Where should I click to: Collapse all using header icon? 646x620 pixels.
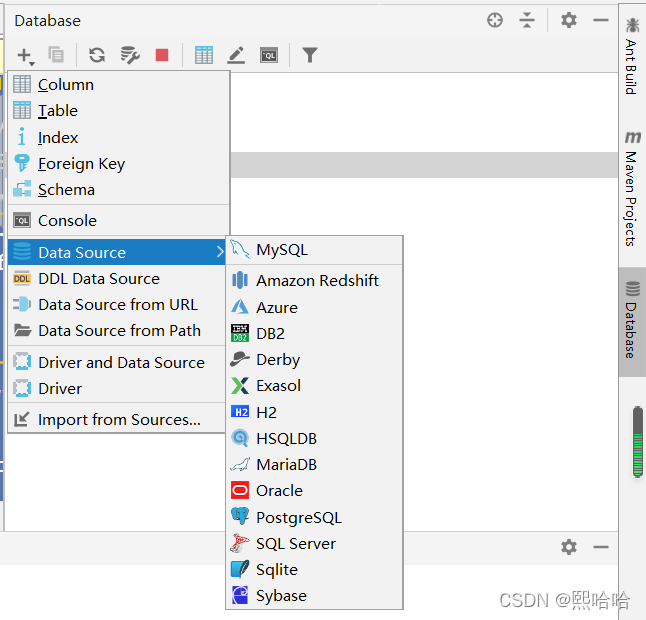click(x=527, y=20)
